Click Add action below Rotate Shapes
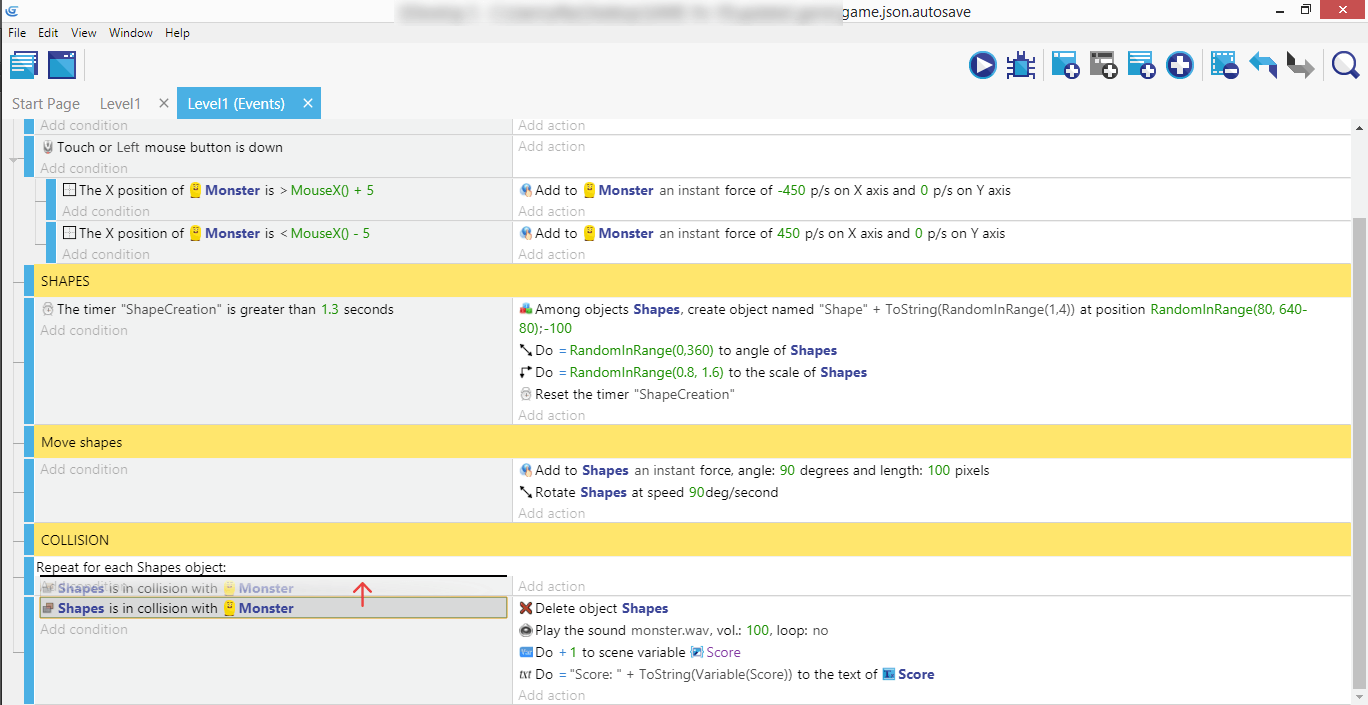 click(552, 514)
